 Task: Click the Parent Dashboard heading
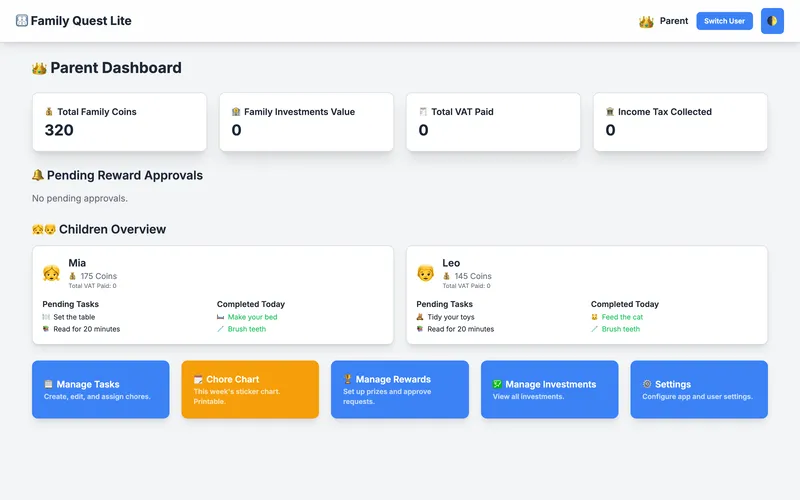116,68
